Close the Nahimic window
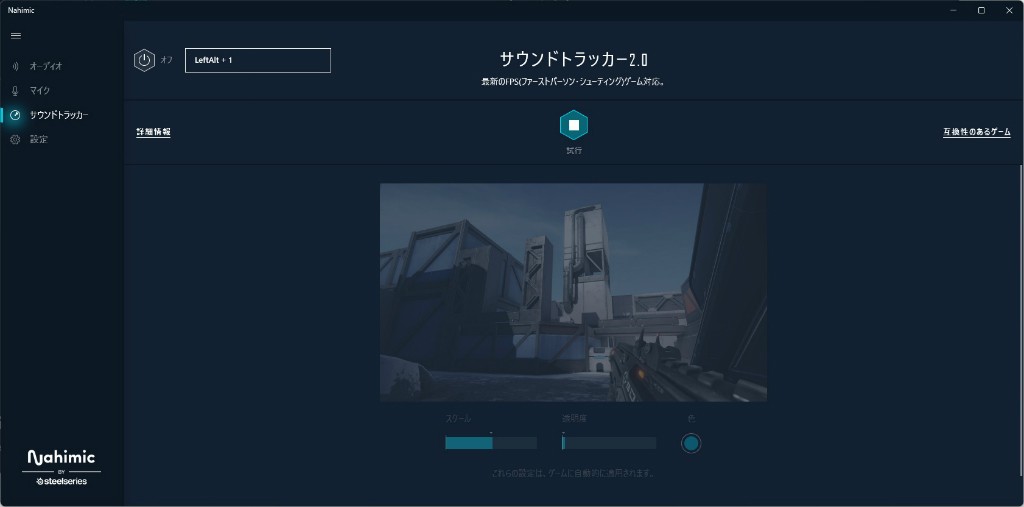 click(x=1009, y=10)
